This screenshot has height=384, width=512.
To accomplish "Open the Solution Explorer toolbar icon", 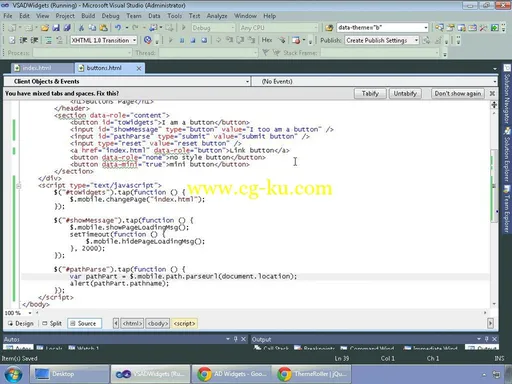I will (x=439, y=28).
